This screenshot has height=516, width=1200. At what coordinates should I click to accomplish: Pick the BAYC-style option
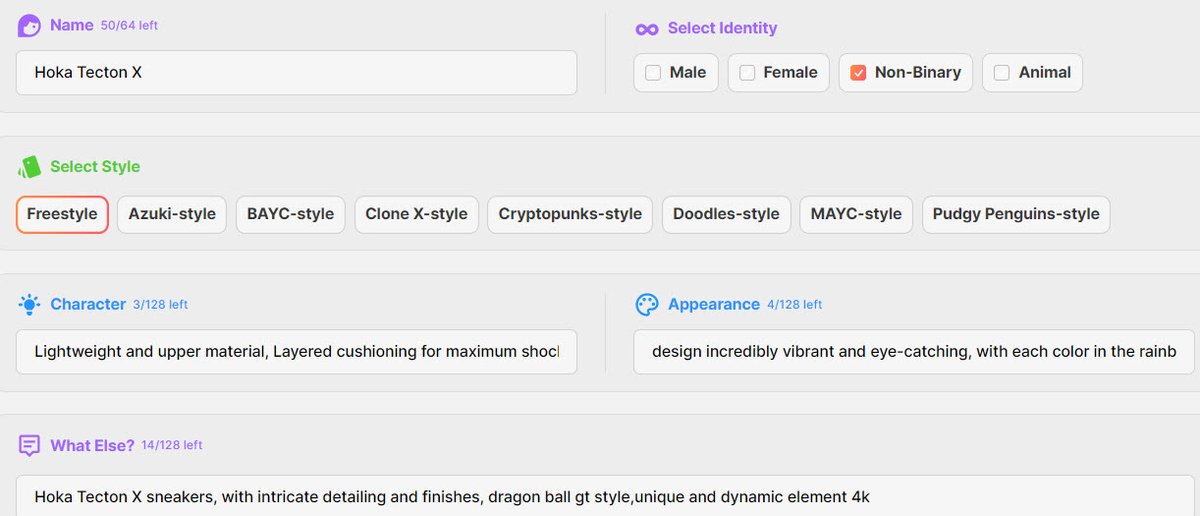pyautogui.click(x=291, y=214)
